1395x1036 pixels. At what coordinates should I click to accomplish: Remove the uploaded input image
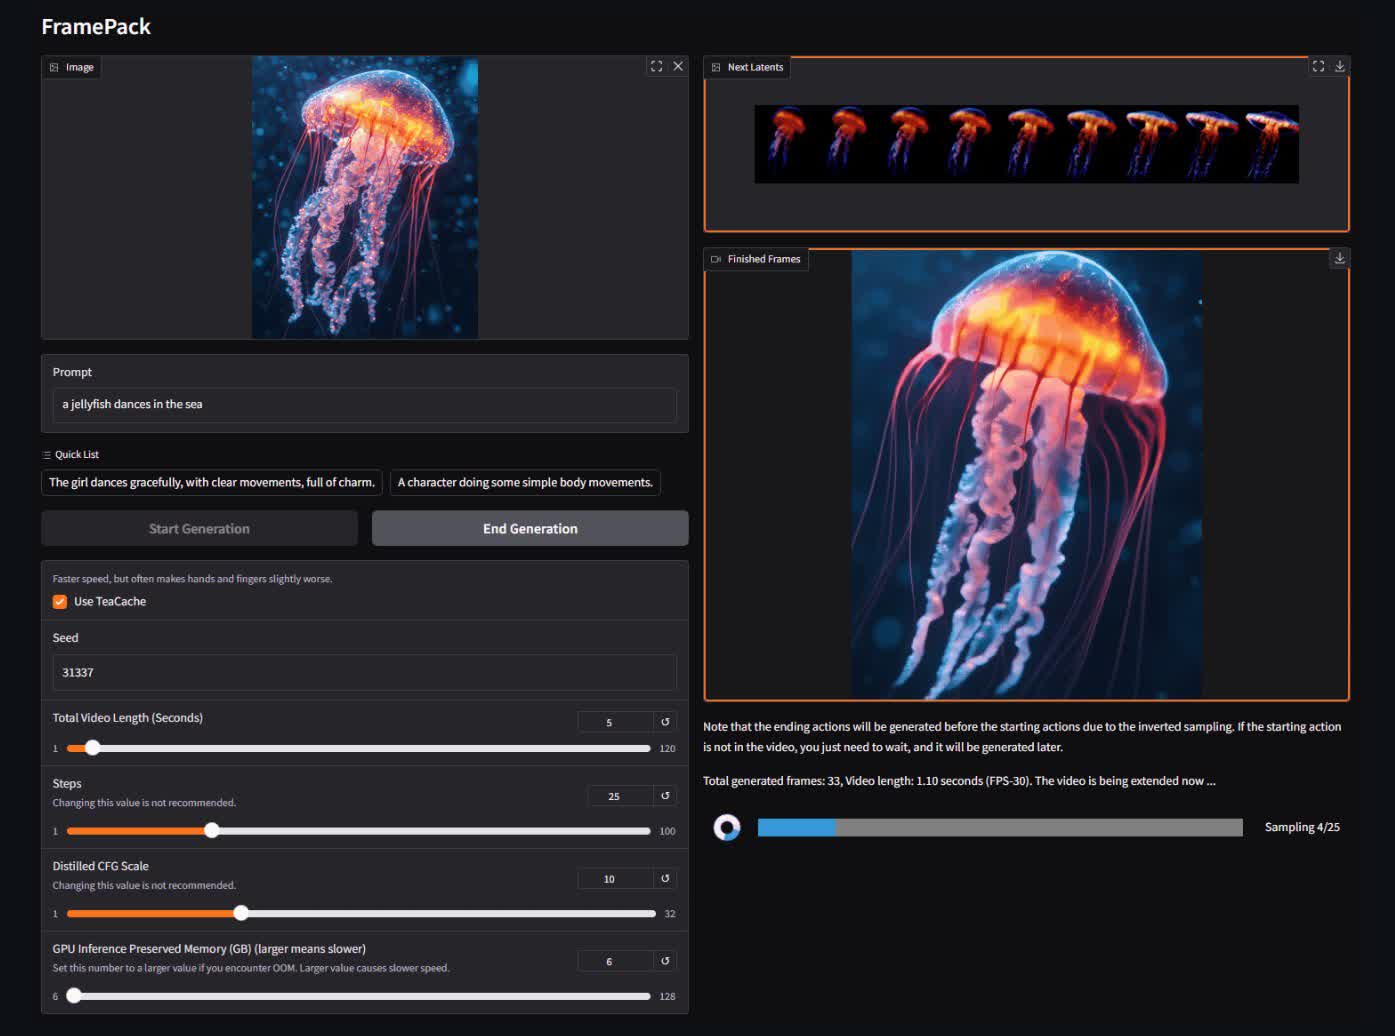click(678, 66)
